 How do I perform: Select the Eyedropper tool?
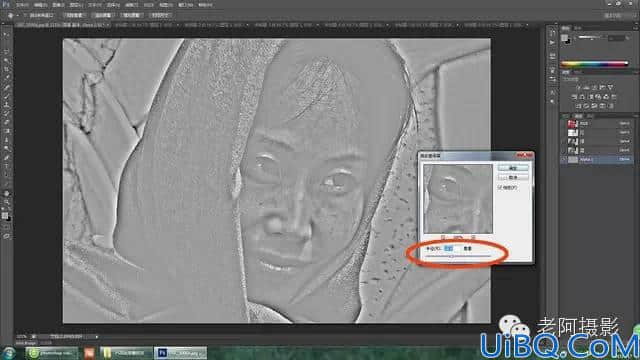(x=7, y=78)
